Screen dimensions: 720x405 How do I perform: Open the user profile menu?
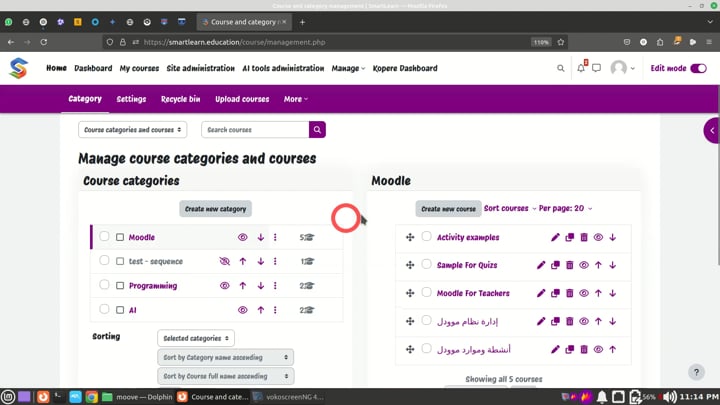(623, 68)
